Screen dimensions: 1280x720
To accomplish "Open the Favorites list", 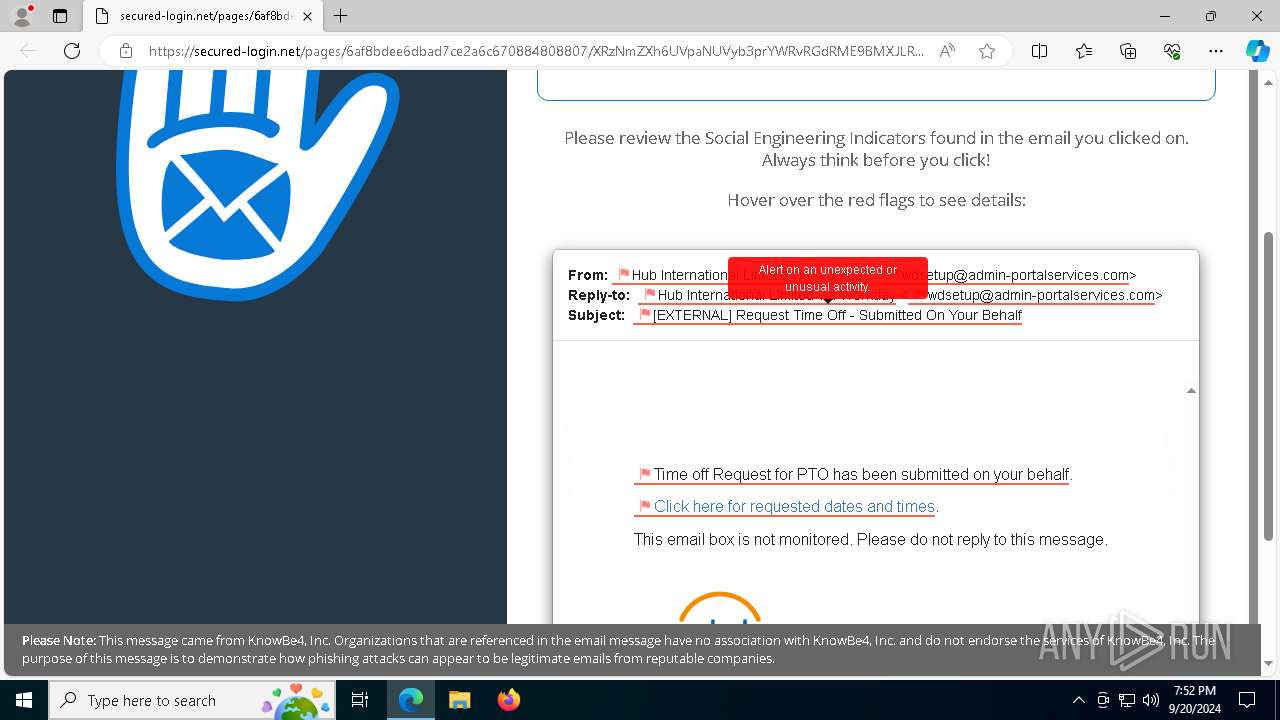I will coord(1084,51).
